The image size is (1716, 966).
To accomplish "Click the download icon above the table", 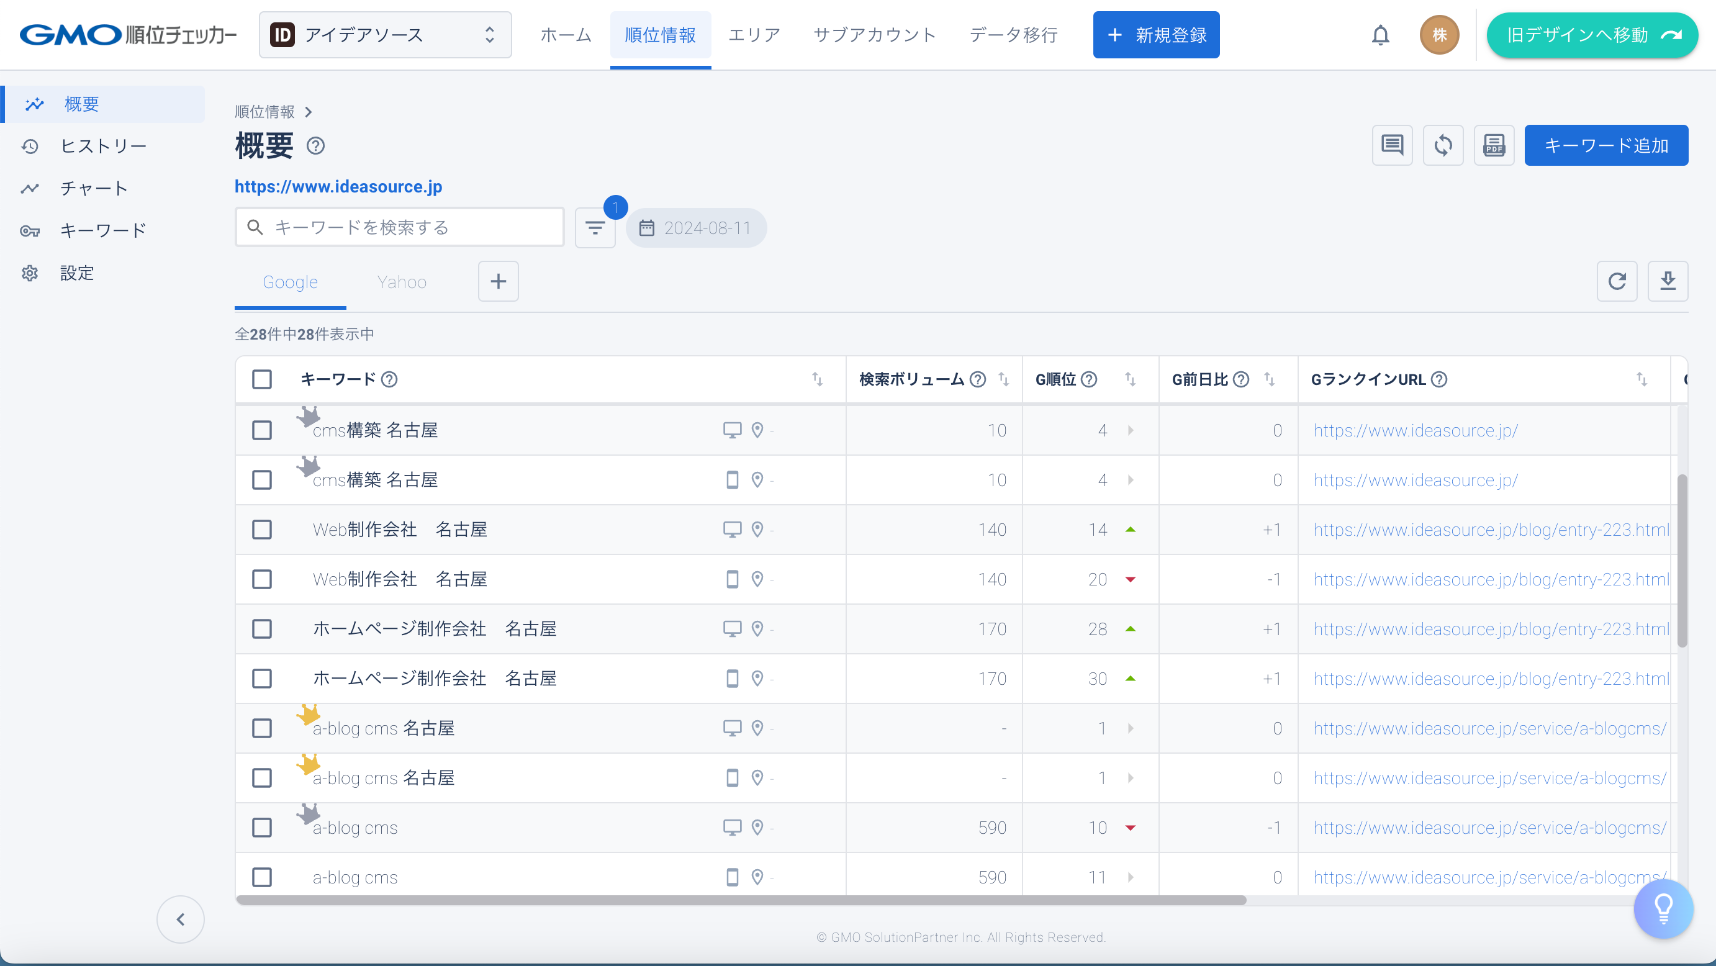I will click(1668, 281).
